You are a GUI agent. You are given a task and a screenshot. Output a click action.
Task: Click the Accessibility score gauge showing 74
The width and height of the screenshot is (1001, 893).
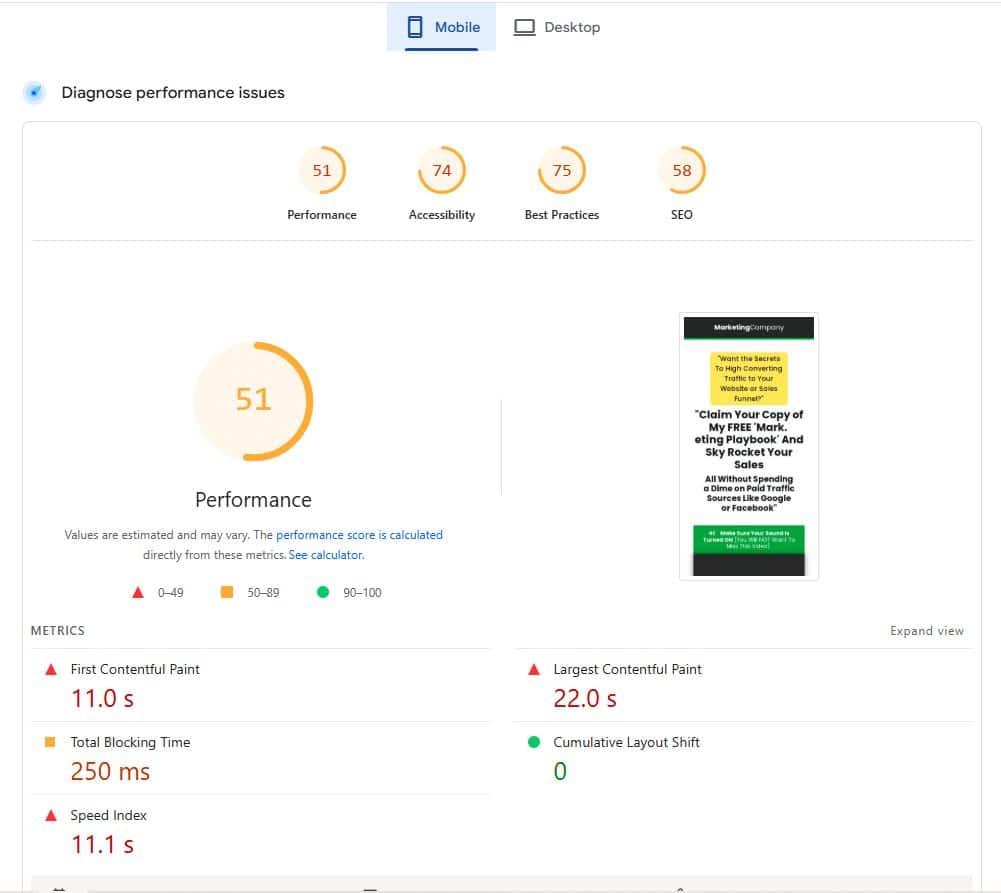(x=442, y=170)
